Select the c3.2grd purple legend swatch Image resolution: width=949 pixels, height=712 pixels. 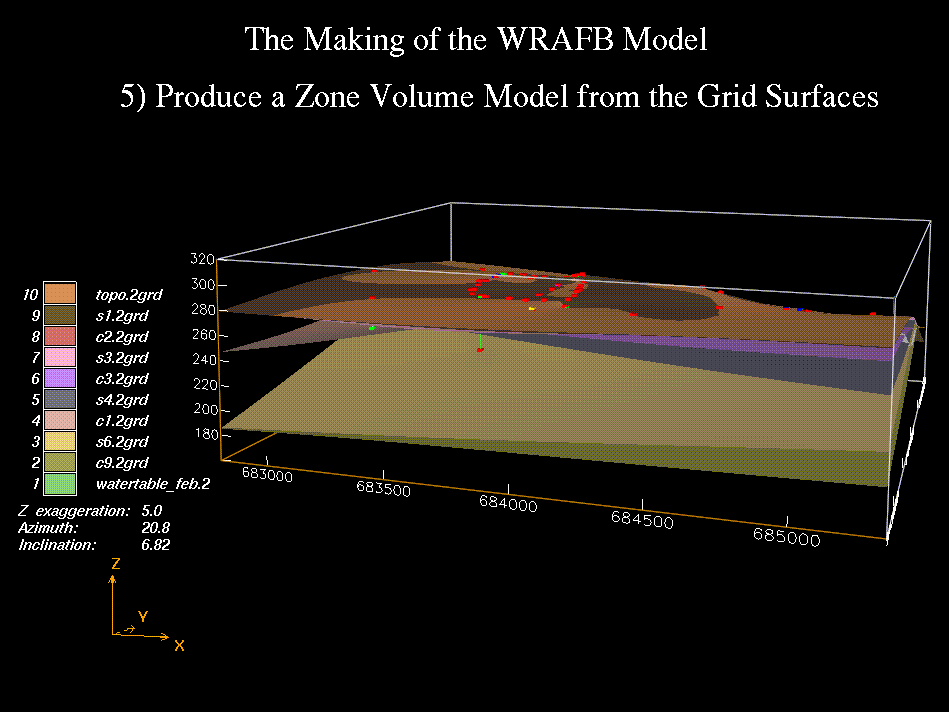click(61, 378)
